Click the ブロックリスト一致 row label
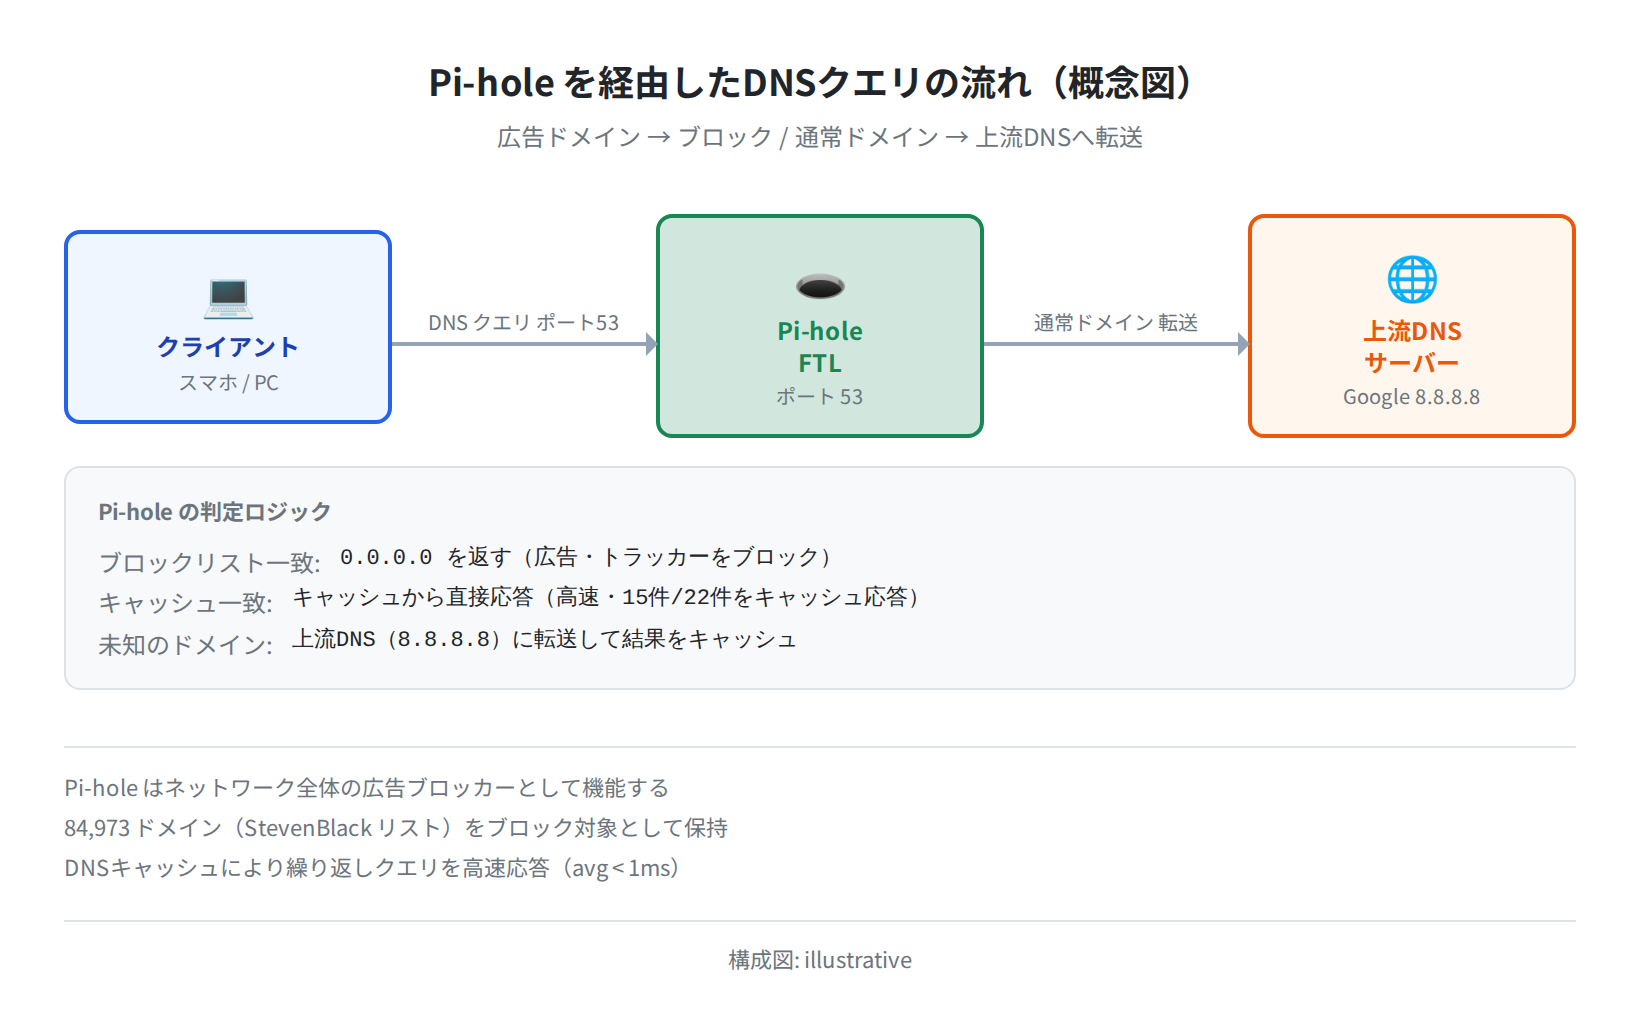This screenshot has height=1014, width=1640. (209, 563)
